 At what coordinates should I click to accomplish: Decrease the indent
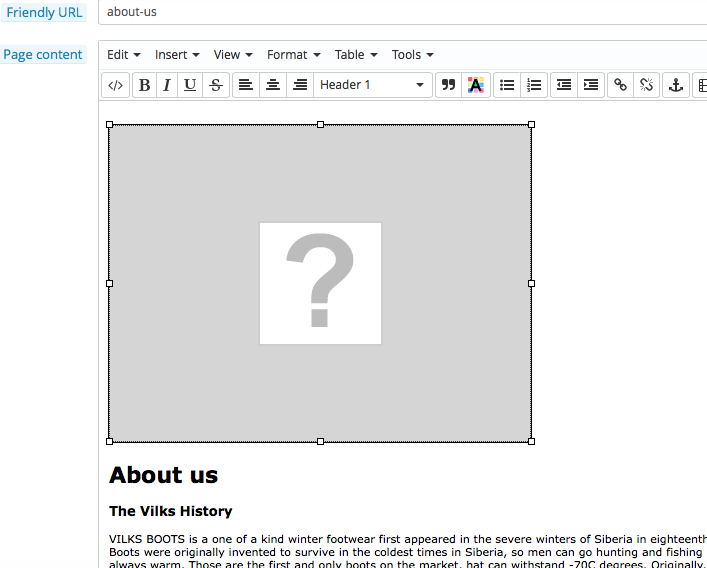tap(564, 85)
